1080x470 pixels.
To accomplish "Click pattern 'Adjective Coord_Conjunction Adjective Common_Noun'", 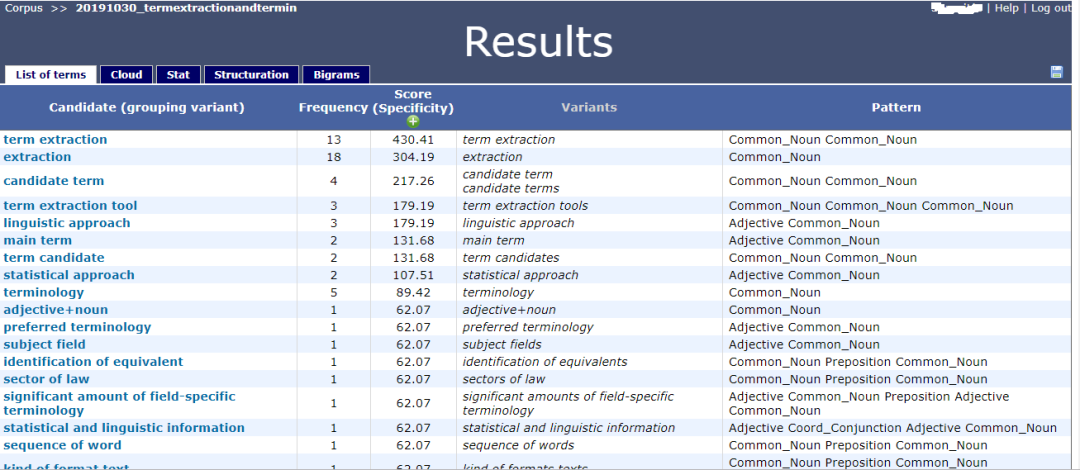I will pyautogui.click(x=892, y=427).
